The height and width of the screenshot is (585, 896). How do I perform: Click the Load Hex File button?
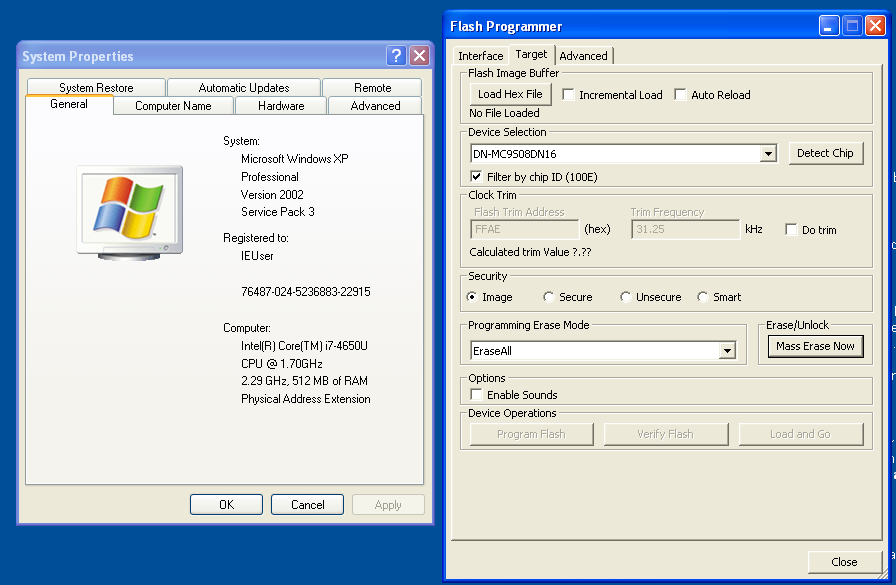coord(510,94)
